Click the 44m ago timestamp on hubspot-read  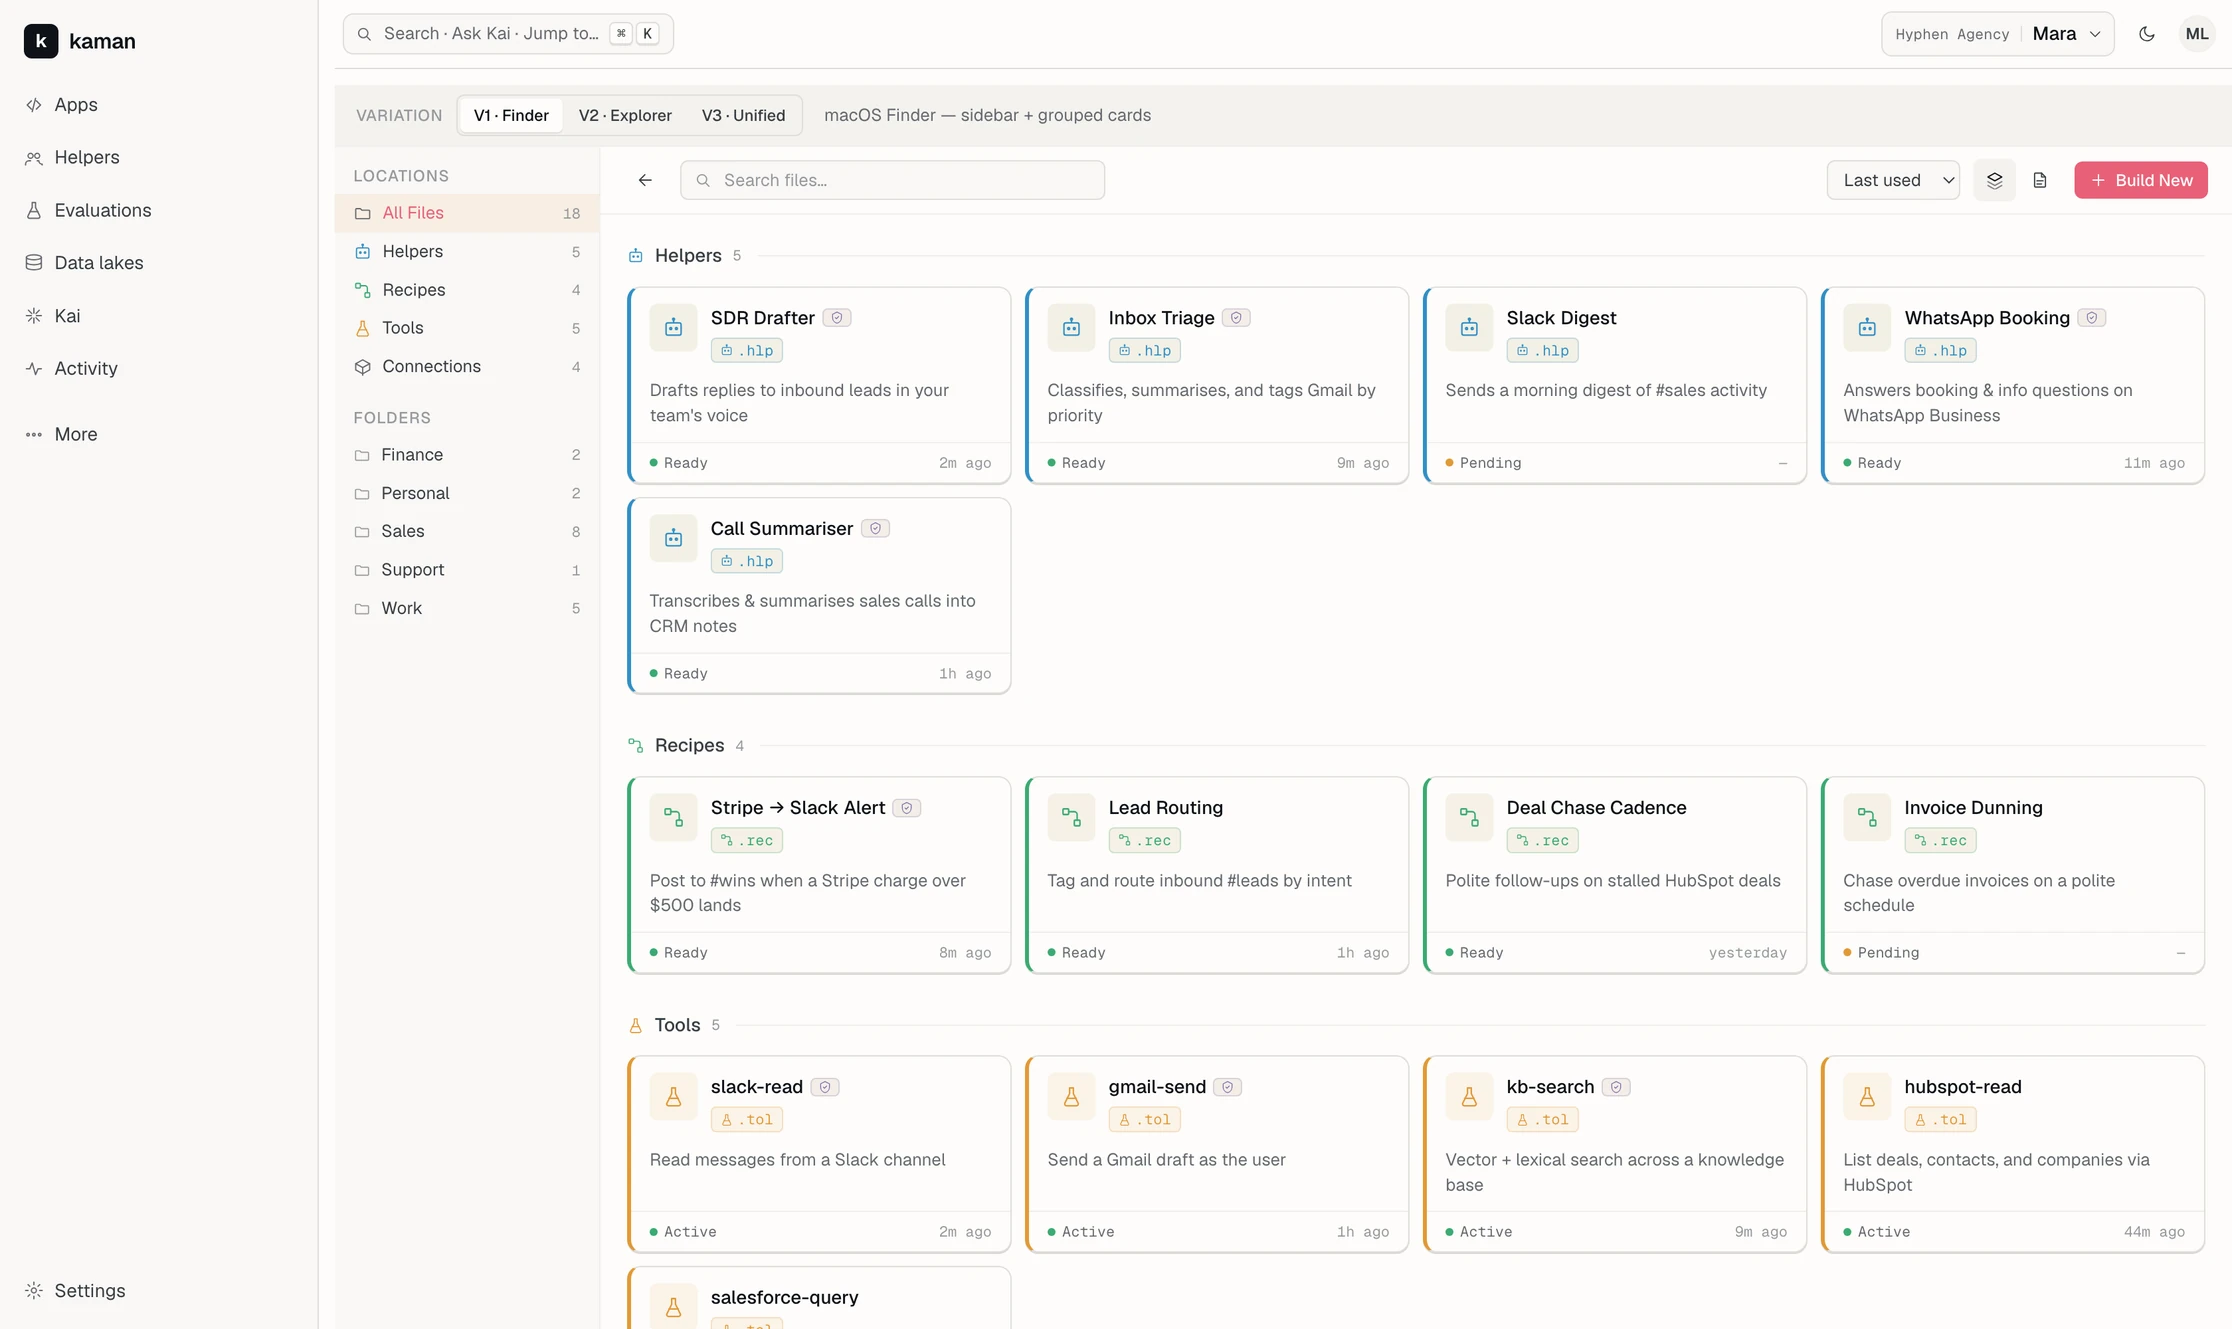[x=2154, y=1232]
